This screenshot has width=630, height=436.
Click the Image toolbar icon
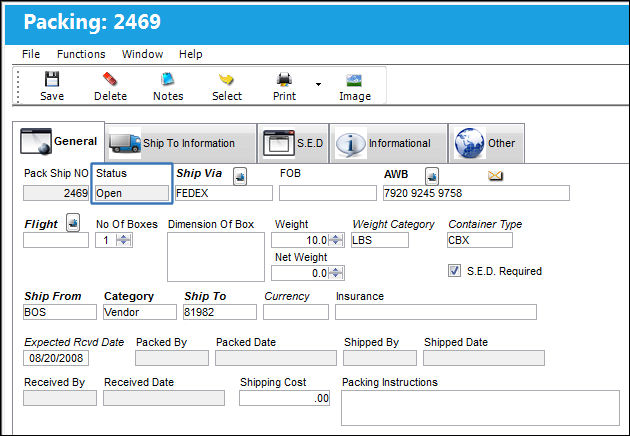354,80
